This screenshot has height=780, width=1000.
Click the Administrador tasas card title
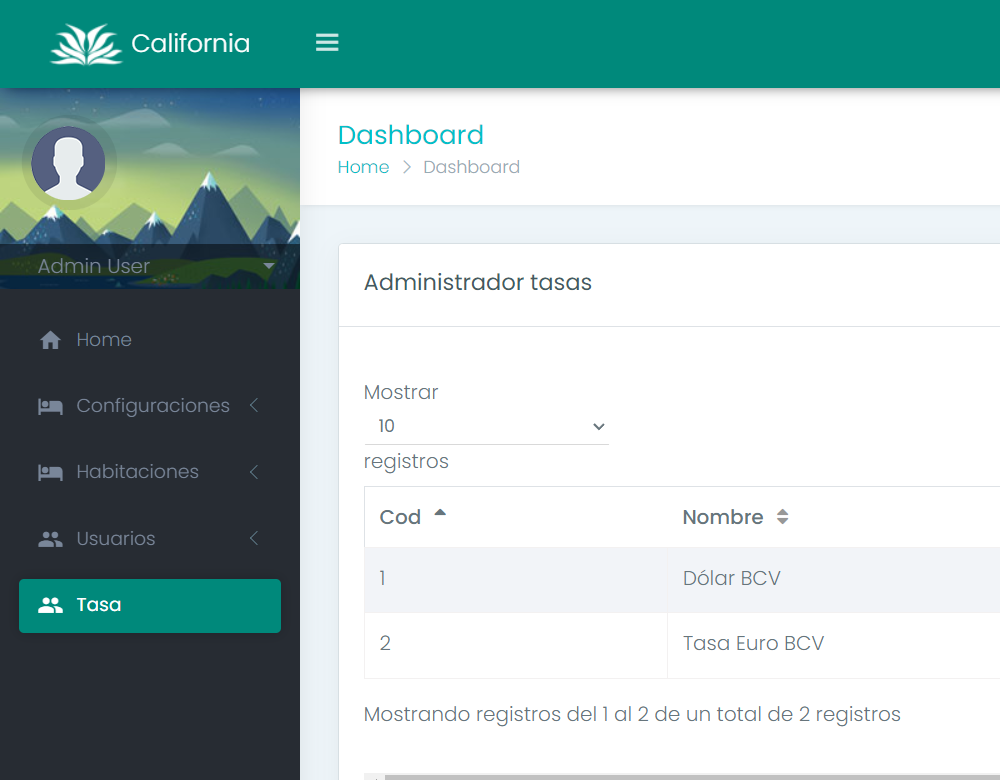(x=478, y=282)
